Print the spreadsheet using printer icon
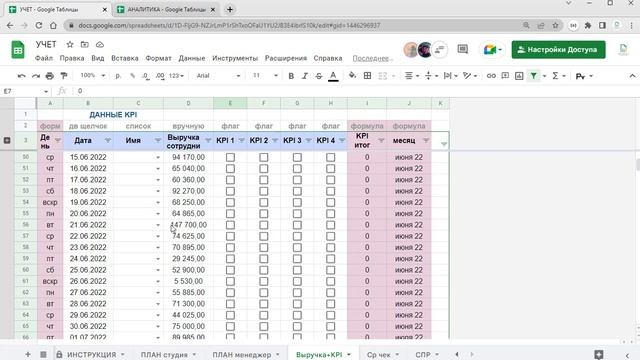The width and height of the screenshot is (640, 360). point(50,76)
